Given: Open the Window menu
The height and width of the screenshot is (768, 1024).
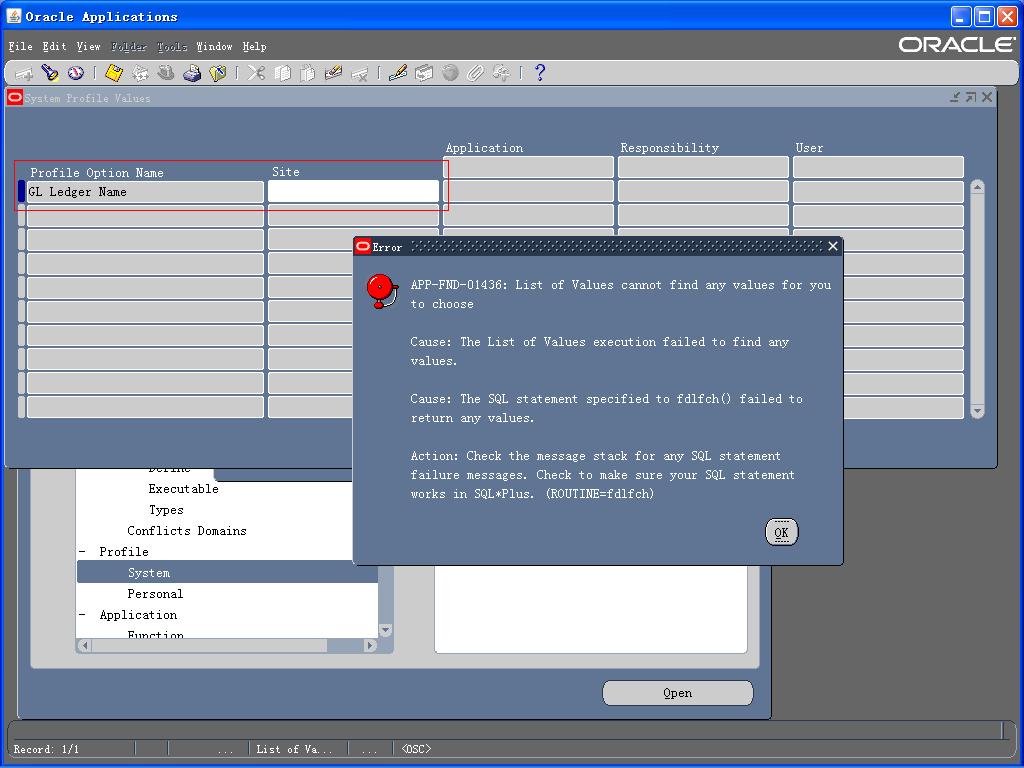Looking at the screenshot, I should tap(214, 46).
